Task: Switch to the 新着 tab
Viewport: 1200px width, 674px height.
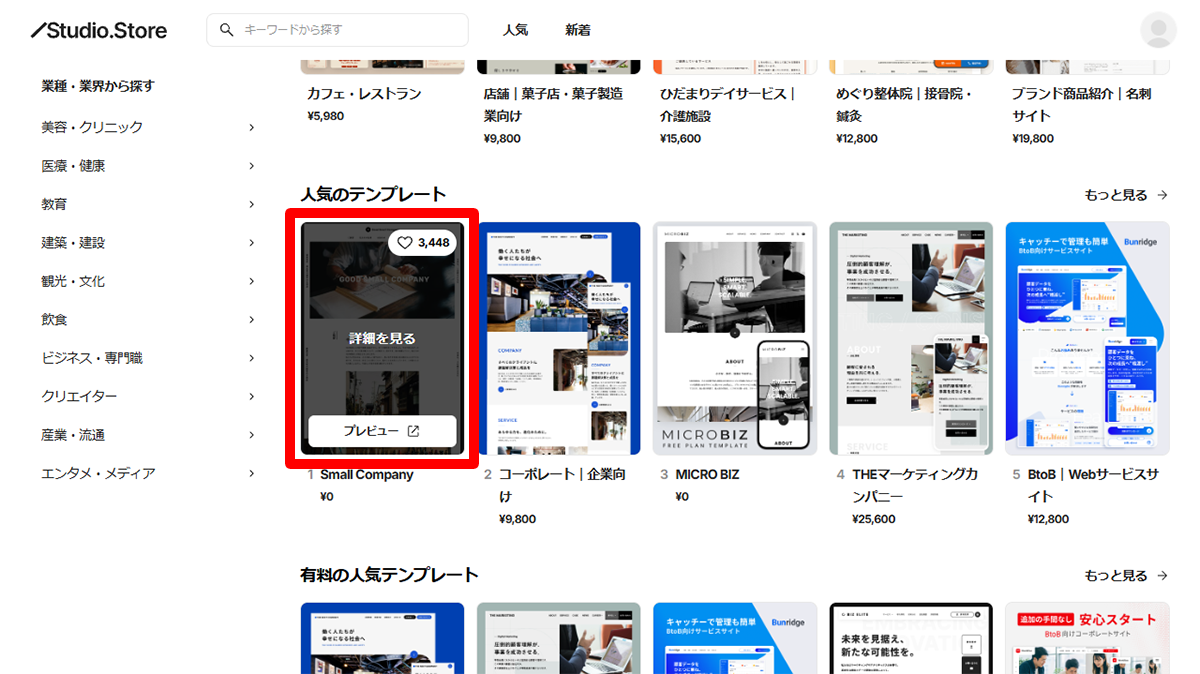Action: pos(580,30)
